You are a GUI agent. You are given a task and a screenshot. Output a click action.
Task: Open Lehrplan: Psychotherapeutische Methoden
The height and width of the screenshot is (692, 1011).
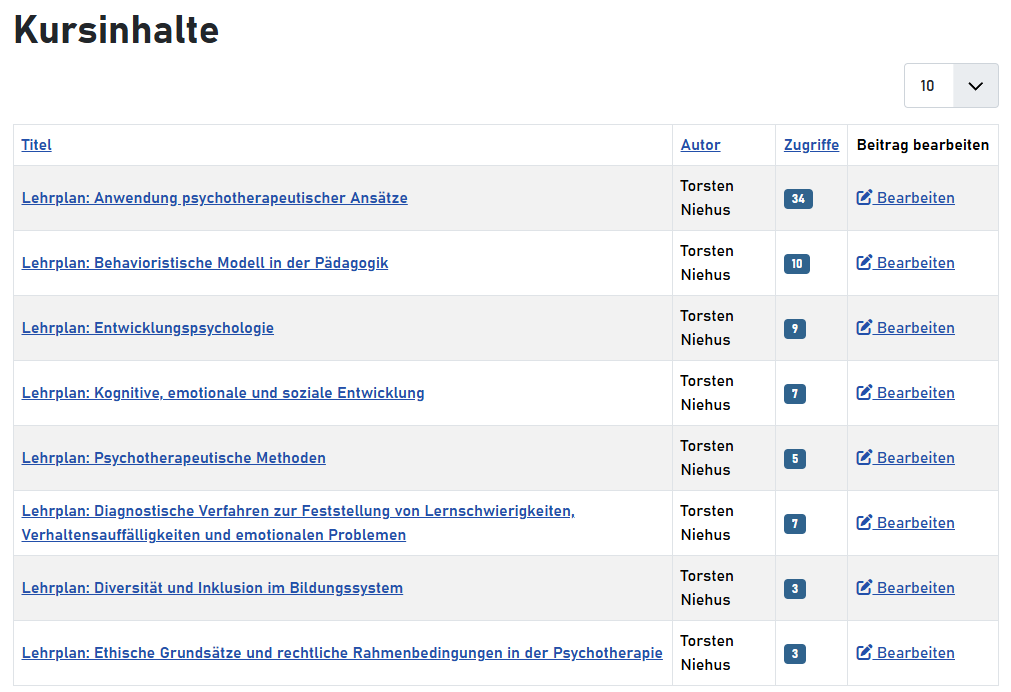coord(173,458)
